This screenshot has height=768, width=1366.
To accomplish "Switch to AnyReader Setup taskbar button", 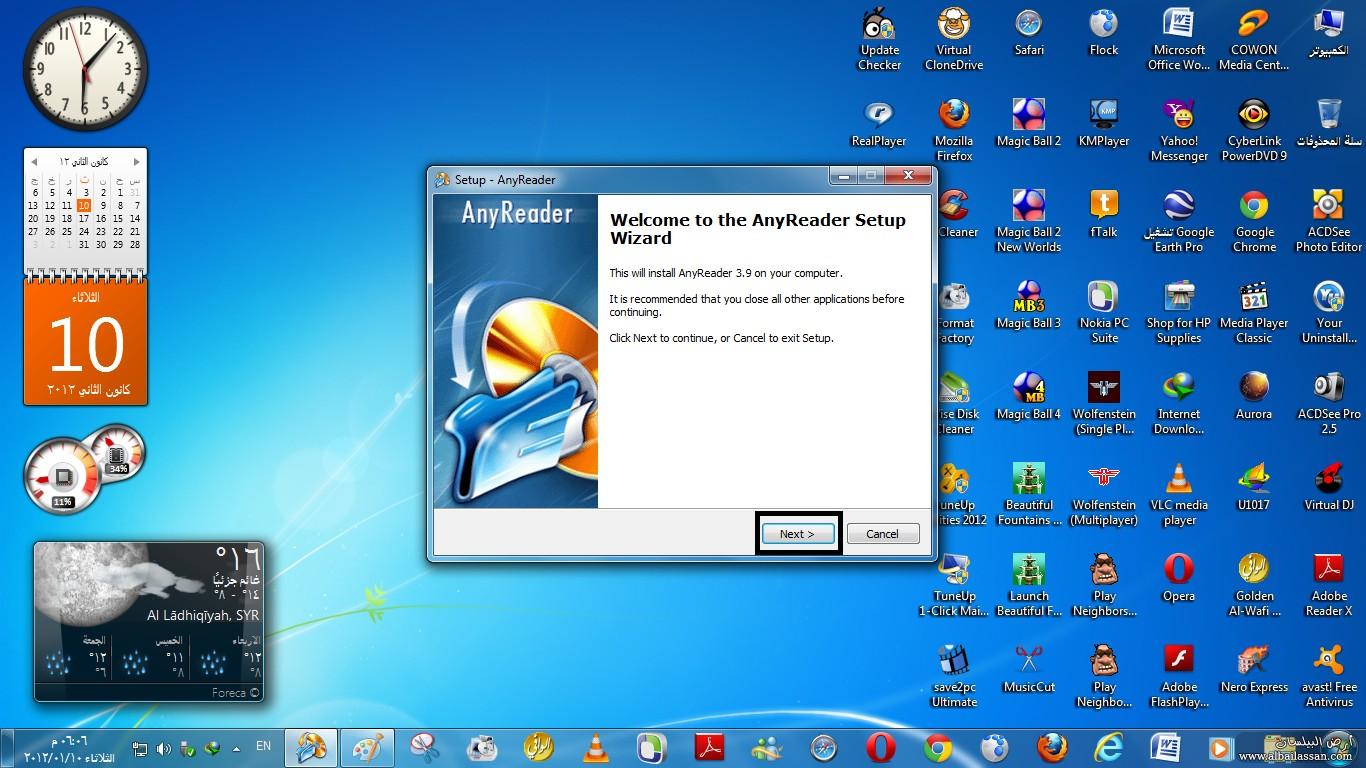I will click(311, 748).
